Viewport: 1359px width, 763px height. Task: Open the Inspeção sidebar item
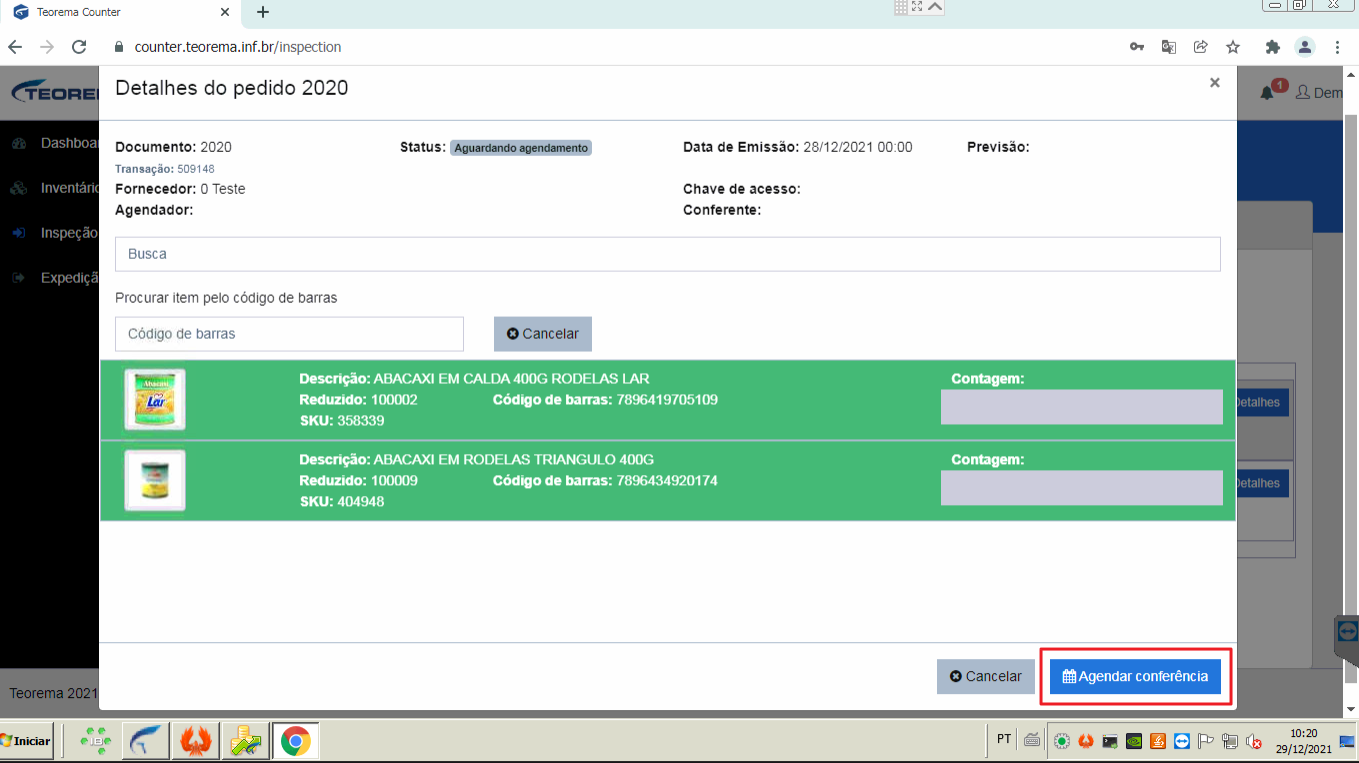(69, 233)
